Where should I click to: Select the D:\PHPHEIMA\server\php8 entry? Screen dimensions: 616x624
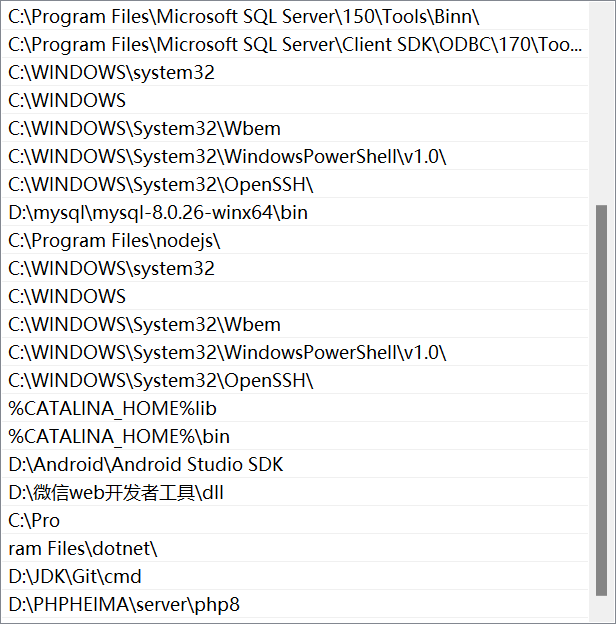coord(295,604)
